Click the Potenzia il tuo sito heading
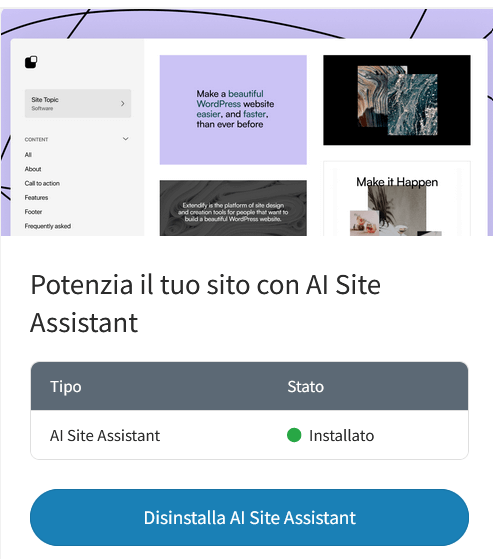The height and width of the screenshot is (559, 493). tap(205, 304)
